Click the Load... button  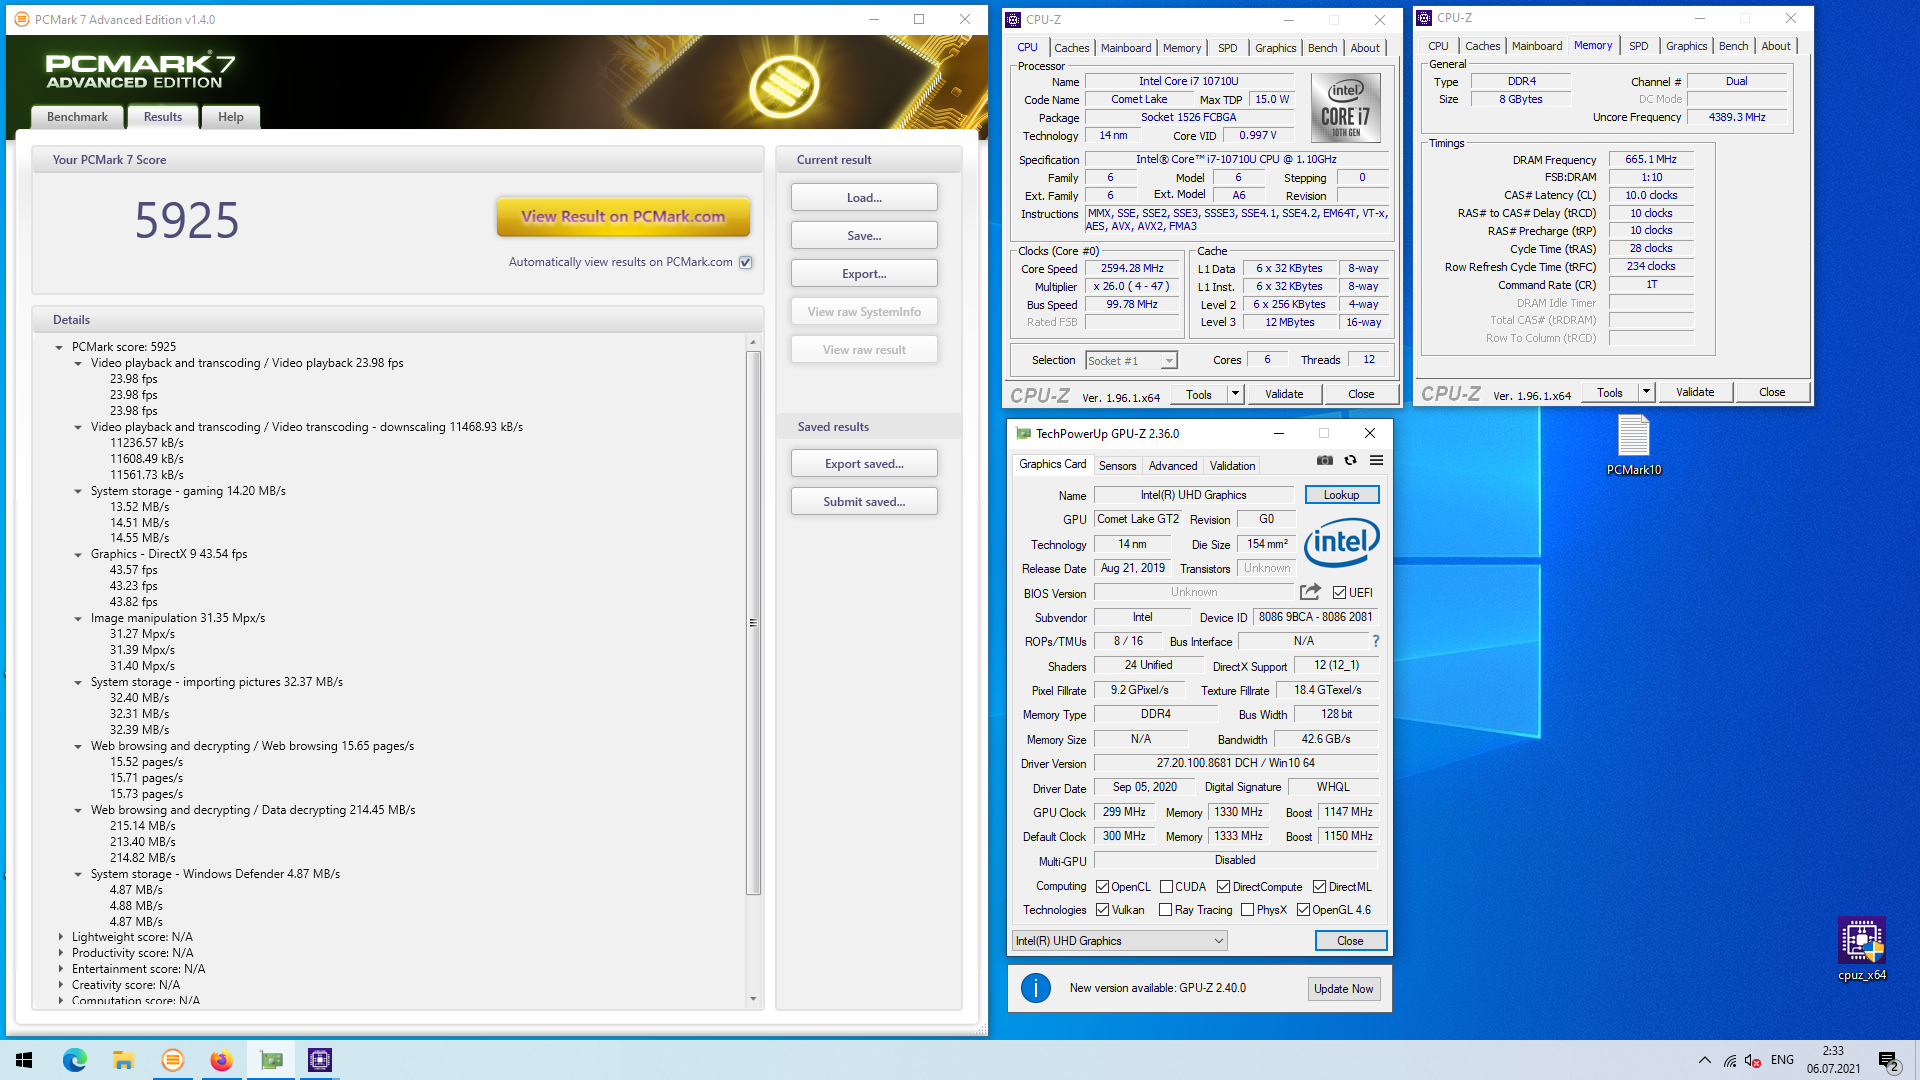pos(864,197)
